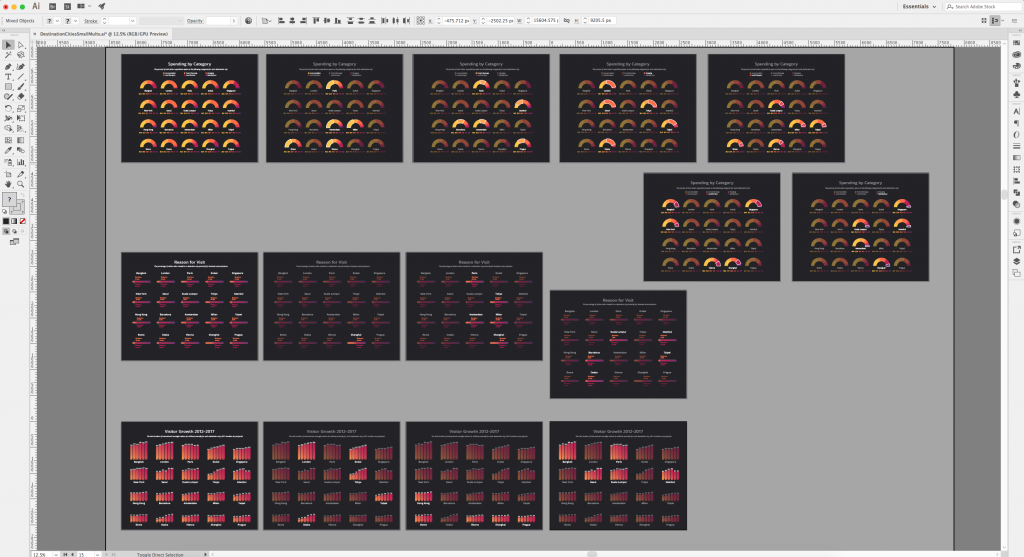Open the Layers panel icon
Screen dimensions: 1024x557
[1017, 261]
